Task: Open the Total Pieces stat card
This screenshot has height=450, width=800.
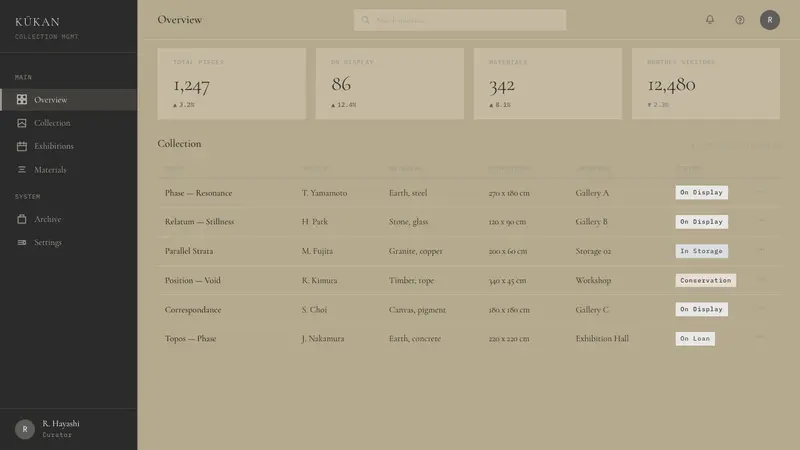Action: pos(232,84)
